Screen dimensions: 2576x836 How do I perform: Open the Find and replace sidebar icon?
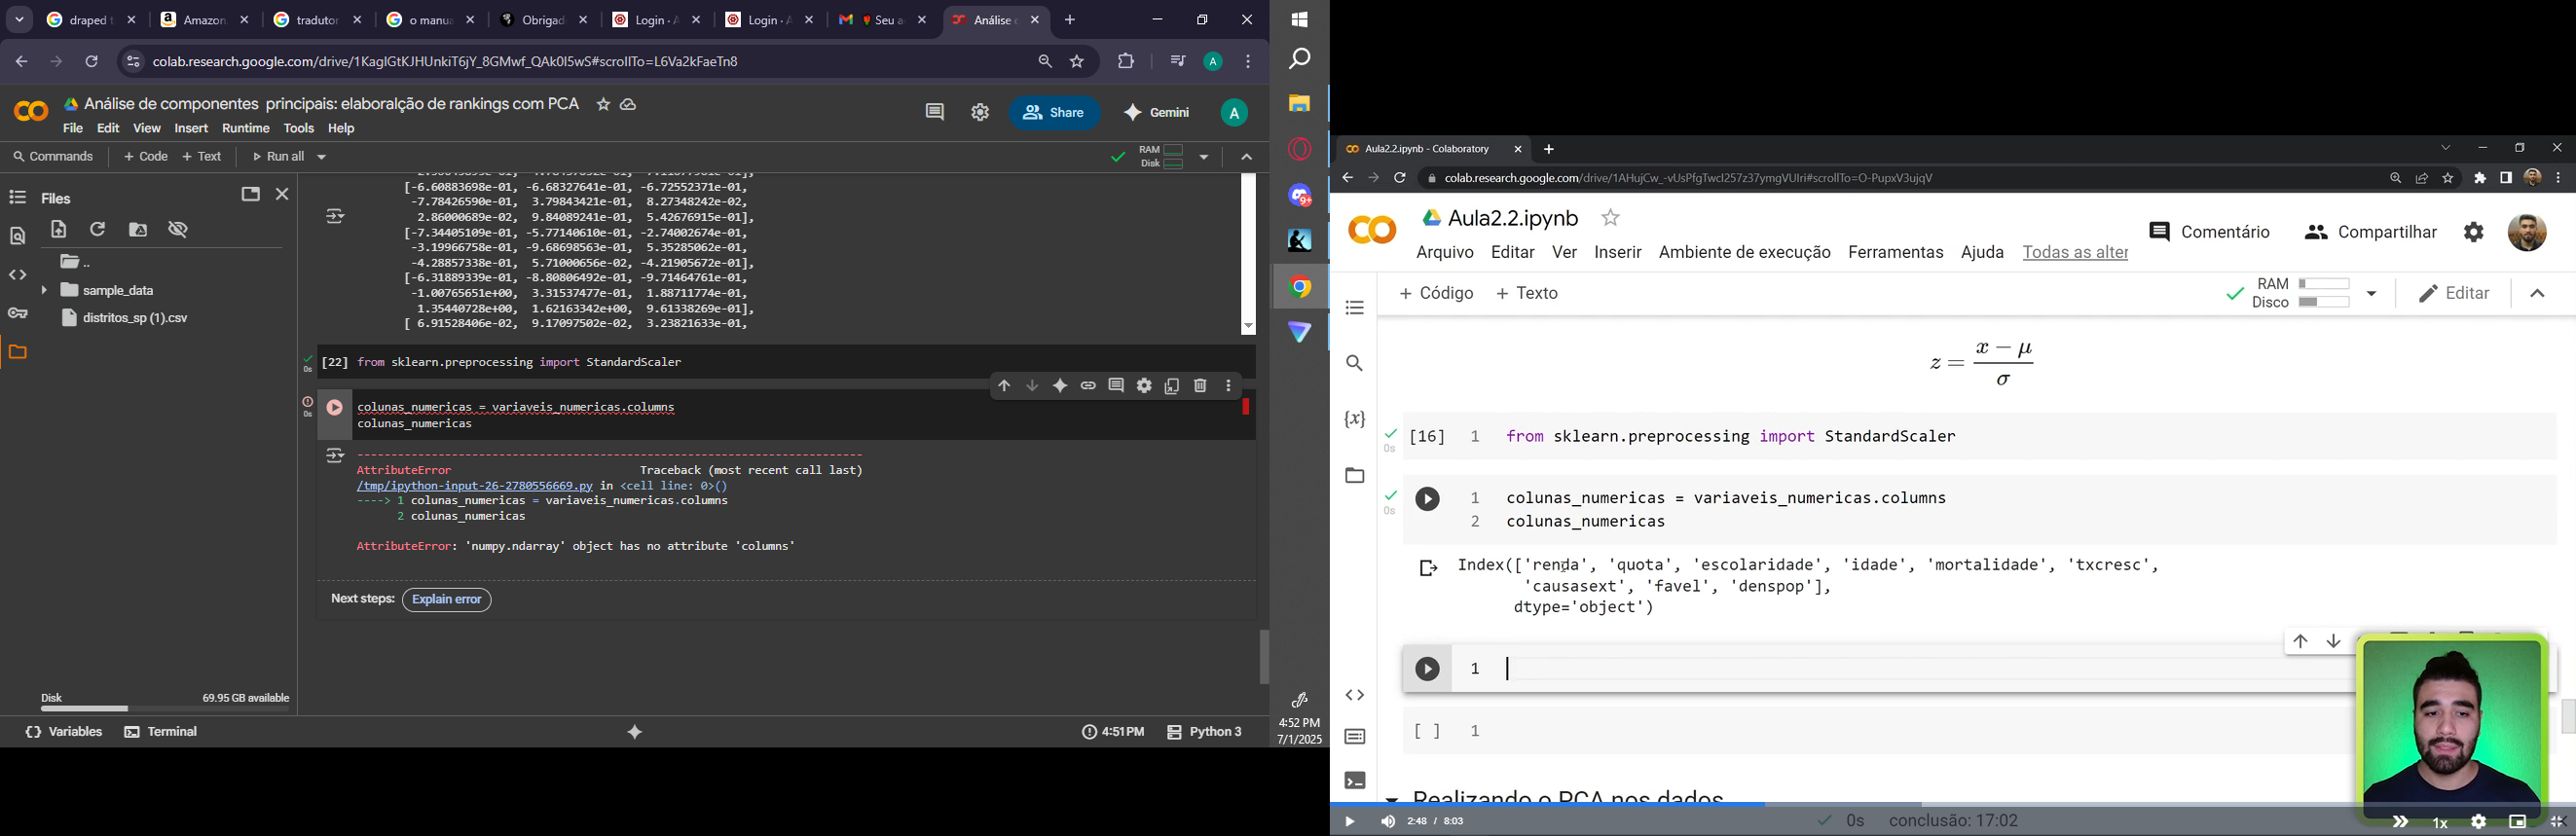tap(17, 237)
